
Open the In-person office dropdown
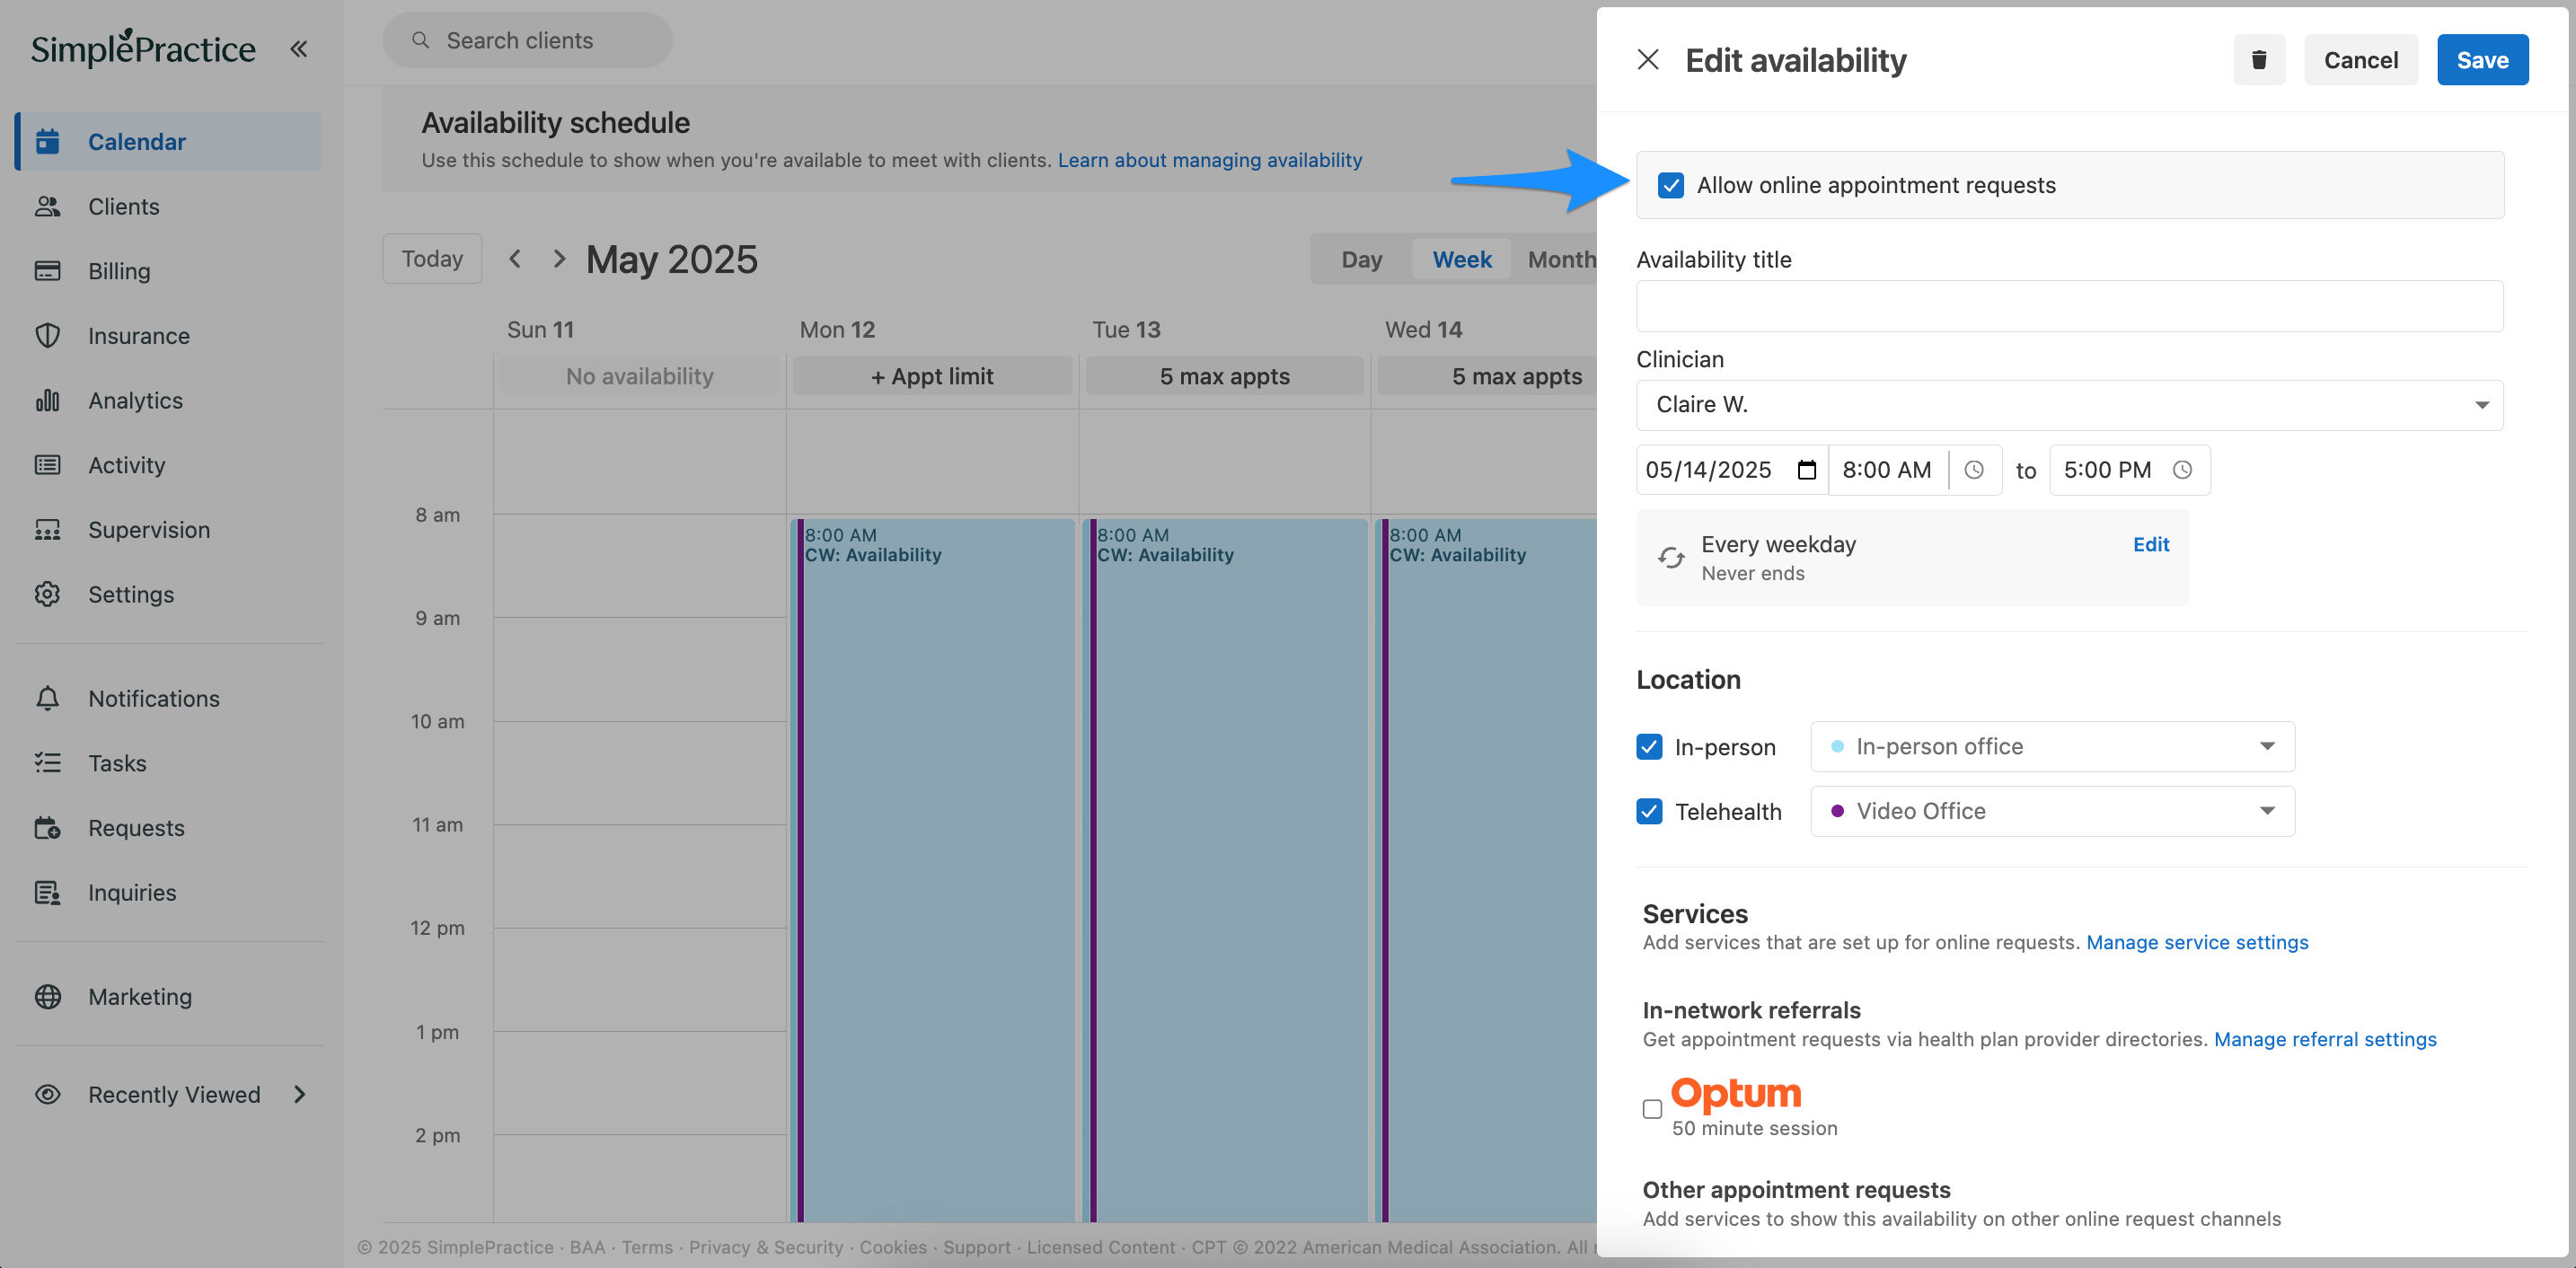click(x=2052, y=747)
